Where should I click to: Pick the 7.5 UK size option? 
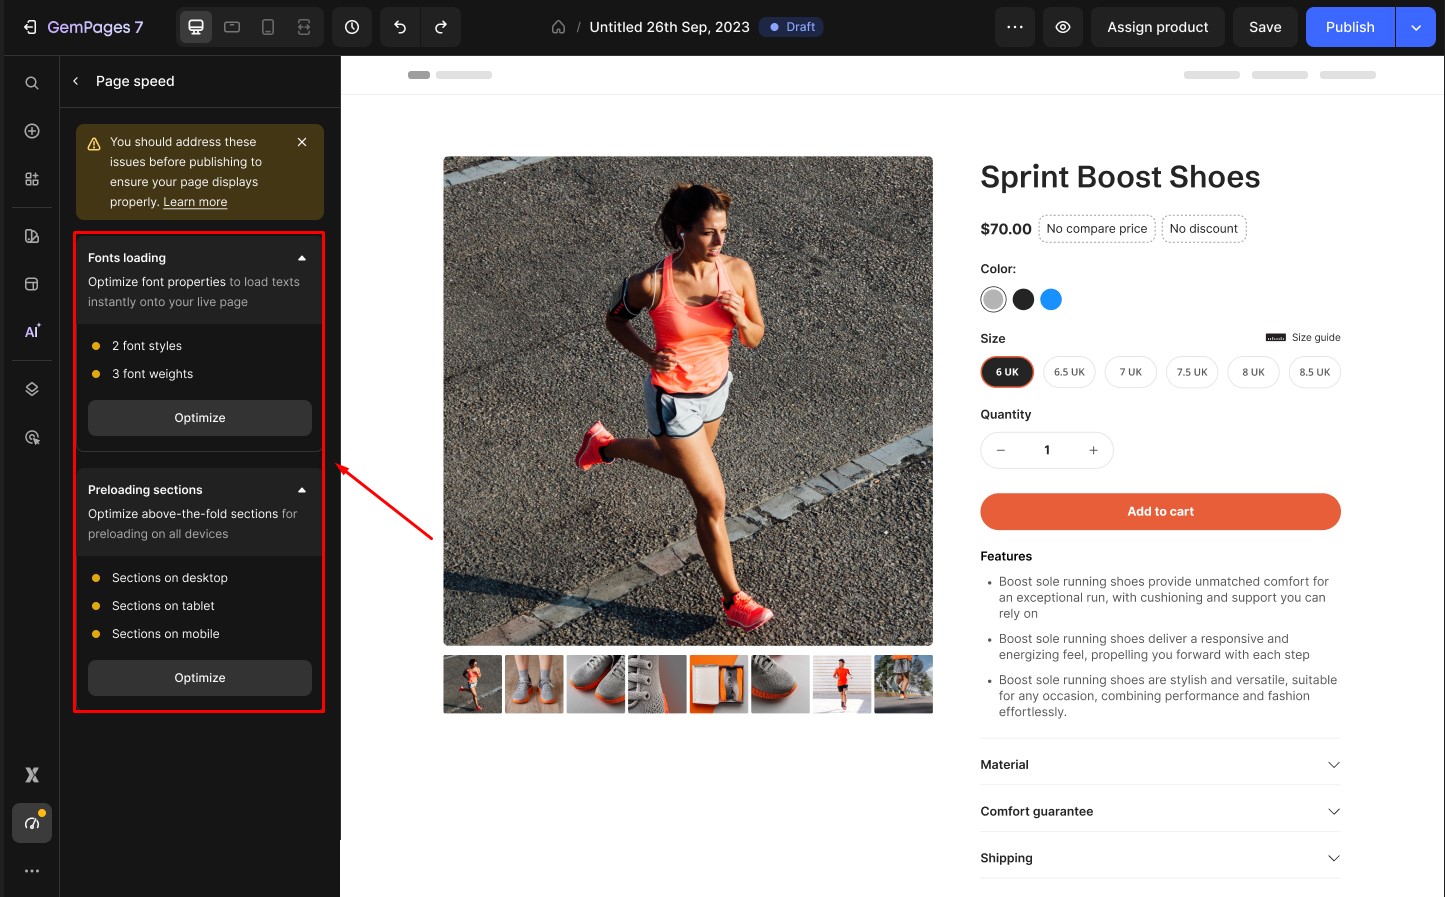coord(1191,371)
